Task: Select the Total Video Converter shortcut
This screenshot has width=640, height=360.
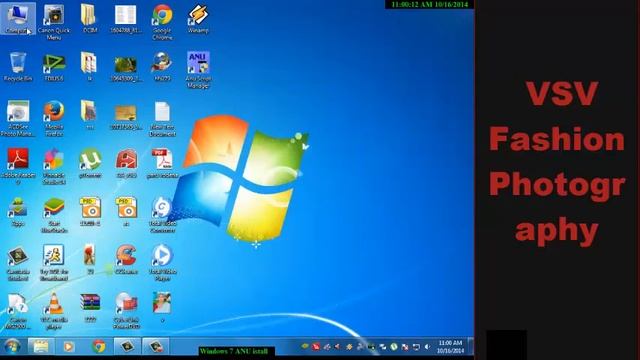Action: 162,214
